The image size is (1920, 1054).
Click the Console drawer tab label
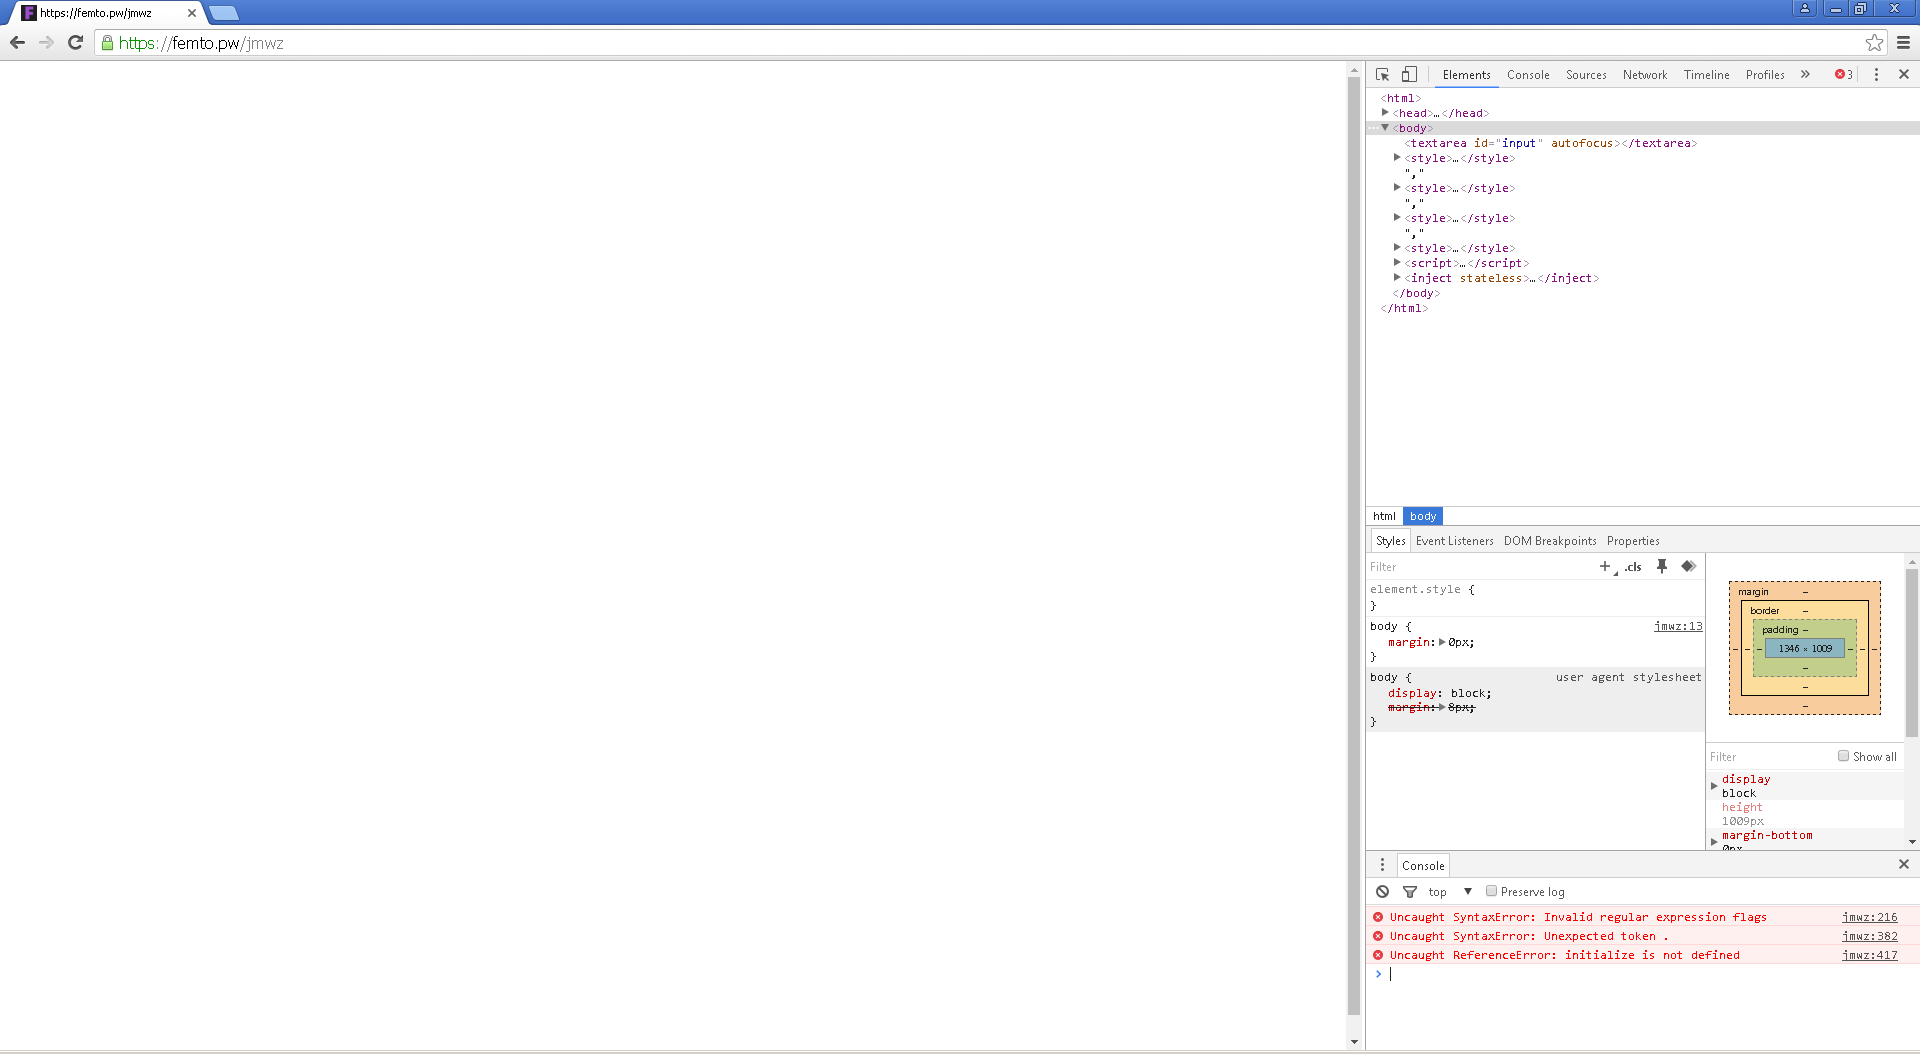tap(1423, 866)
